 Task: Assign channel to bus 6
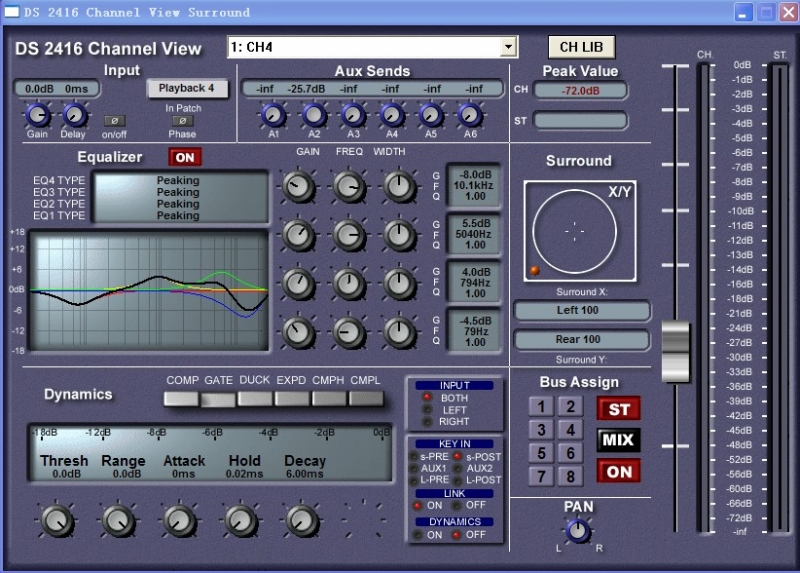tap(570, 453)
